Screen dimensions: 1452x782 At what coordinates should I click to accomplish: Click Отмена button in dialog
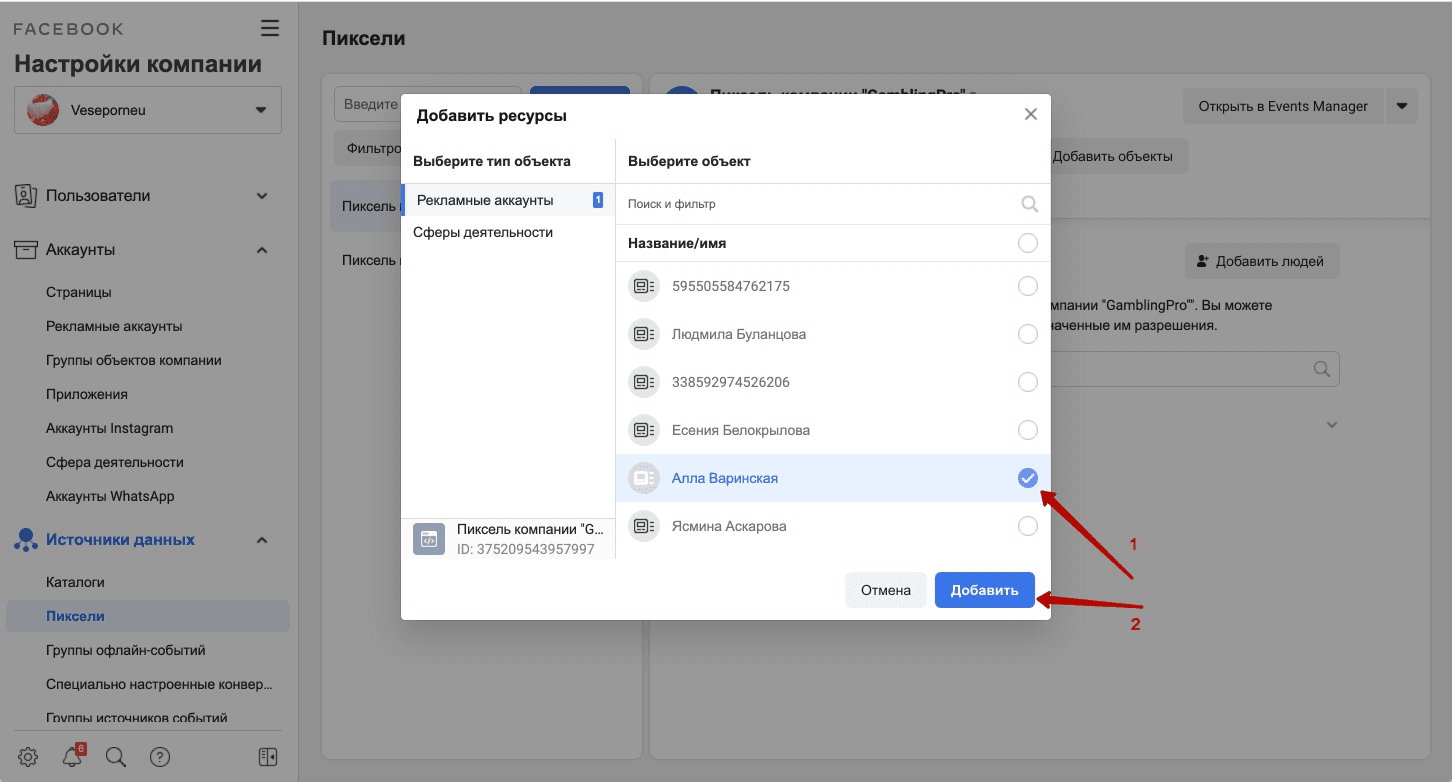click(x=886, y=590)
